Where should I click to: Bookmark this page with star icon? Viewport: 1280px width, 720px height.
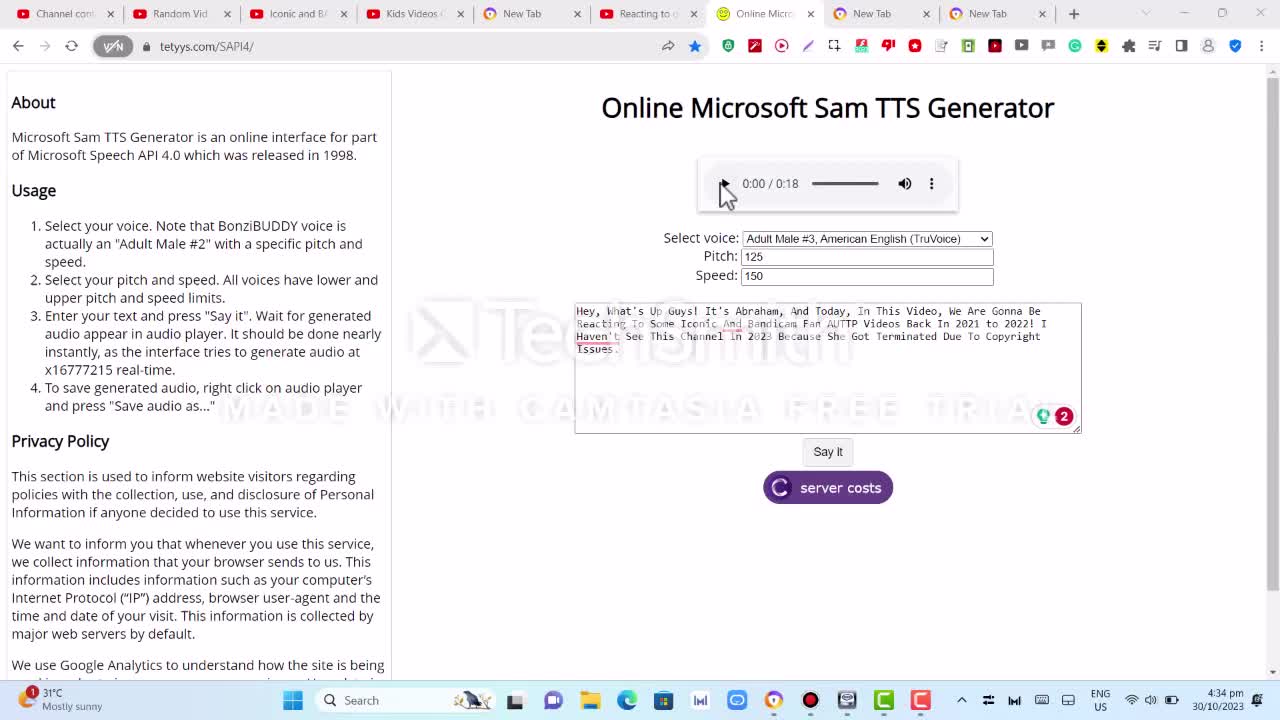[695, 46]
